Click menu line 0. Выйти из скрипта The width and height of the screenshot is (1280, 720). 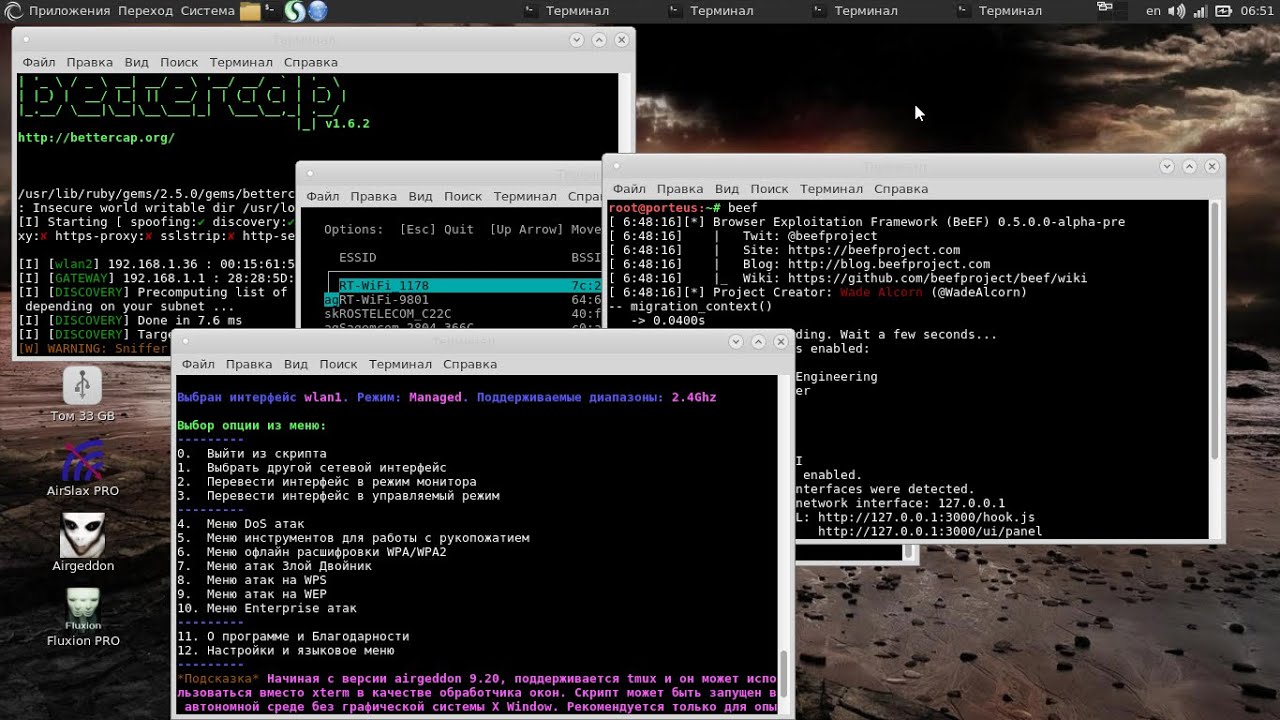pyautogui.click(x=252, y=454)
